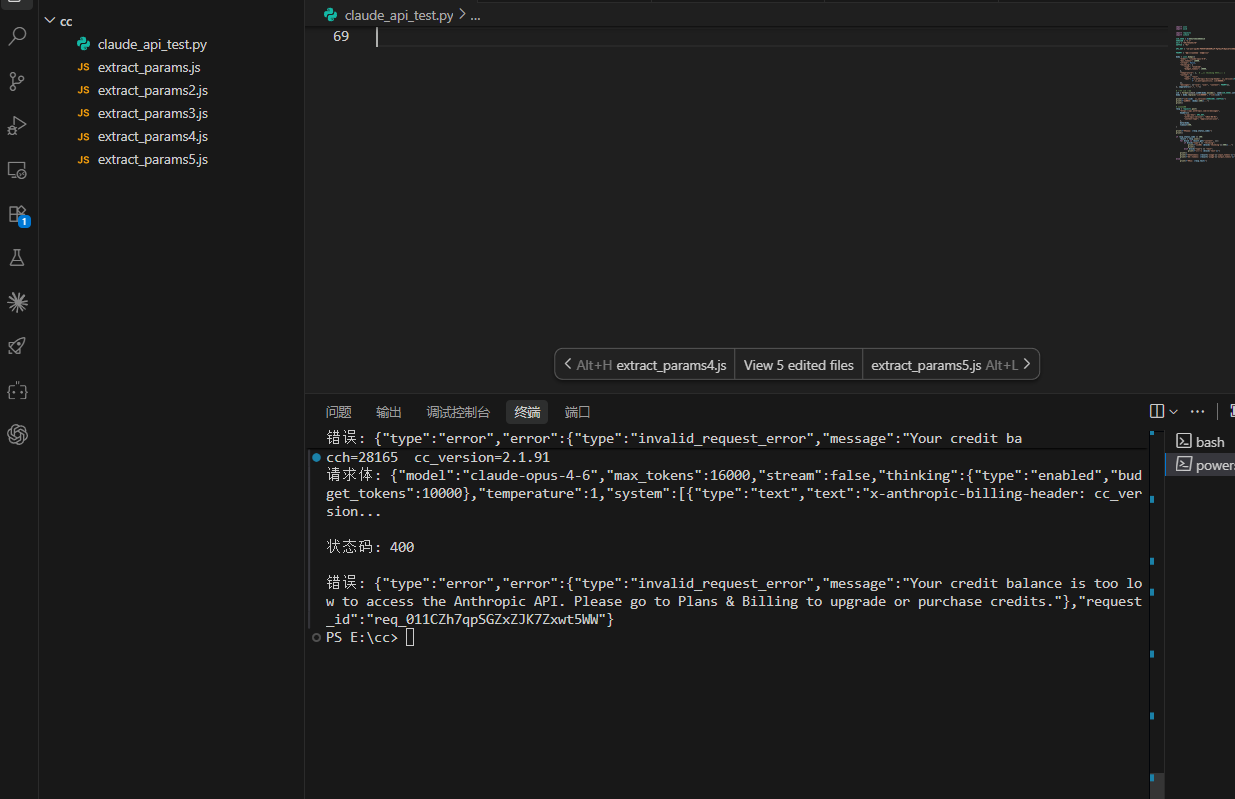
Task: Open the Run and Debug view
Action: tap(17, 125)
